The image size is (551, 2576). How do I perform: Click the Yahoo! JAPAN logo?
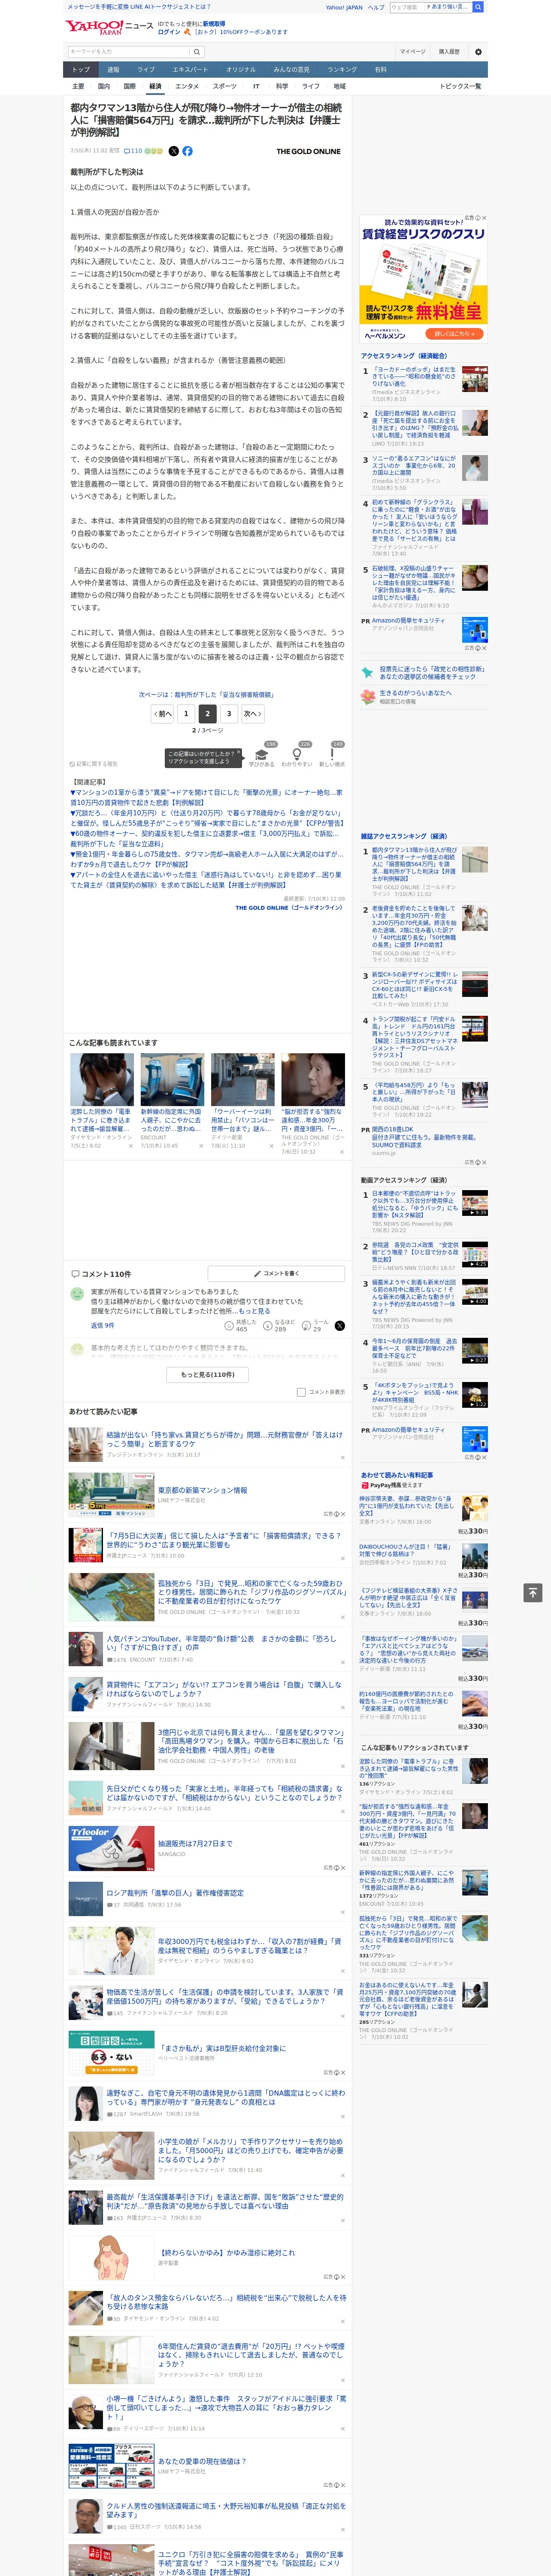coord(95,27)
